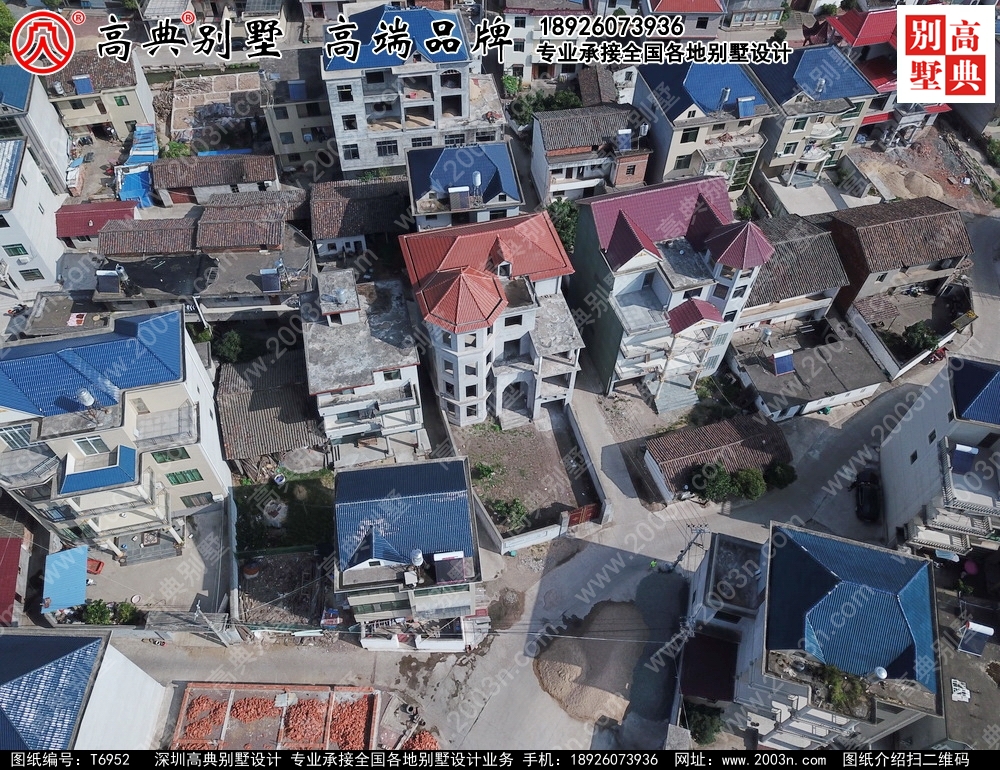The height and width of the screenshot is (770, 1000).
Task: Click the 深圳高典别墅设计 text in bottom bar
Action: (217, 760)
